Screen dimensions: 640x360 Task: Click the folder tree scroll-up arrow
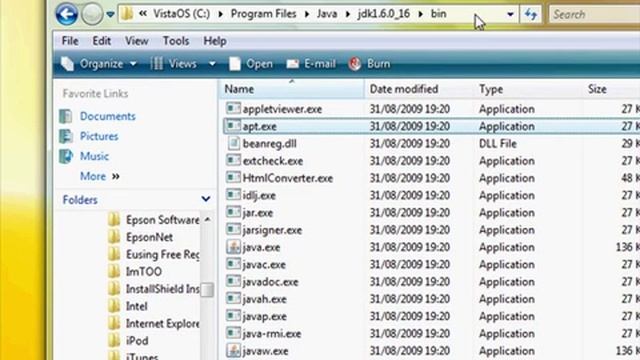click(207, 220)
